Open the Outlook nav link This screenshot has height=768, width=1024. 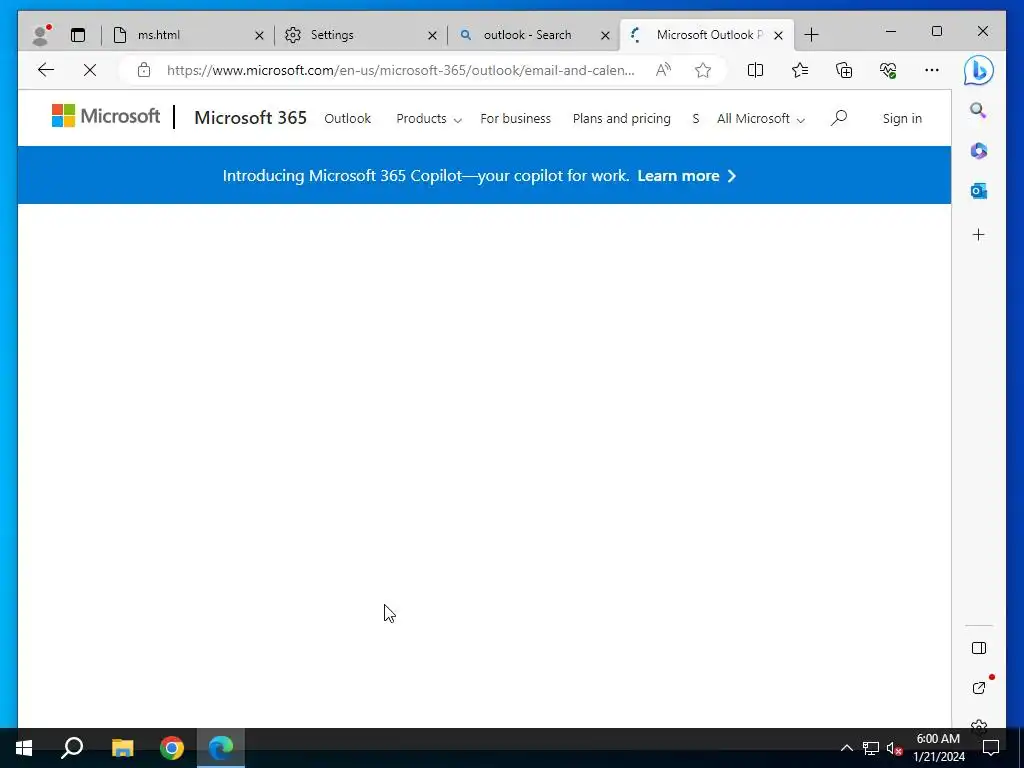[x=347, y=118]
